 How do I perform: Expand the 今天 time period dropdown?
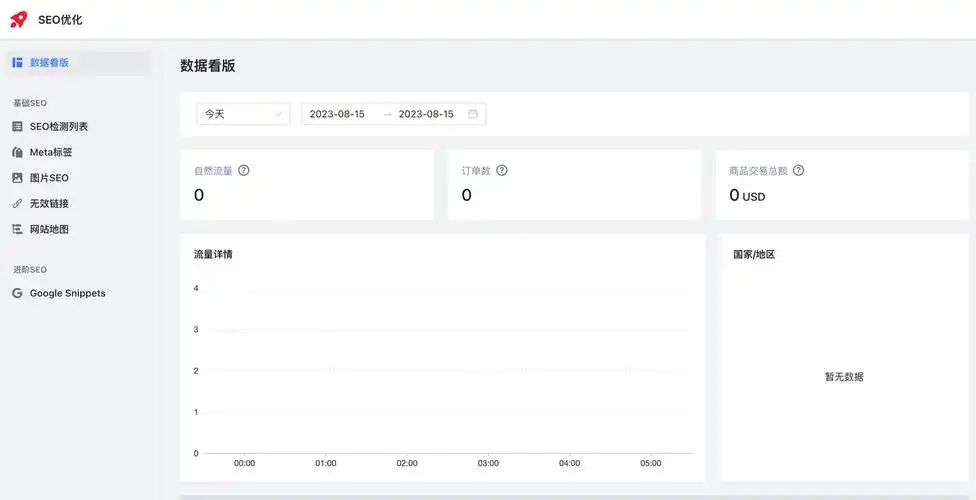pyautogui.click(x=243, y=114)
